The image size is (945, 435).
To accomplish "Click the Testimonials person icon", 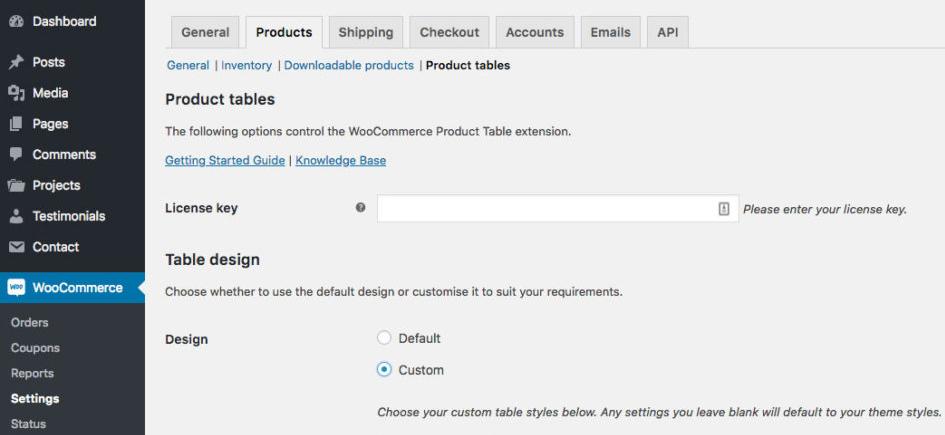I will tap(16, 216).
